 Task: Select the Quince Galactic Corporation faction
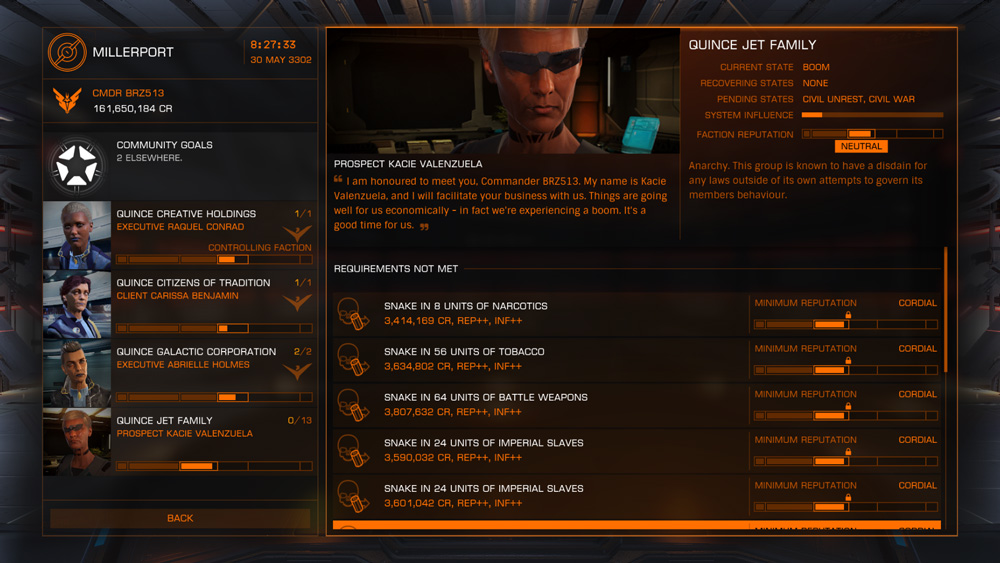pyautogui.click(x=180, y=373)
